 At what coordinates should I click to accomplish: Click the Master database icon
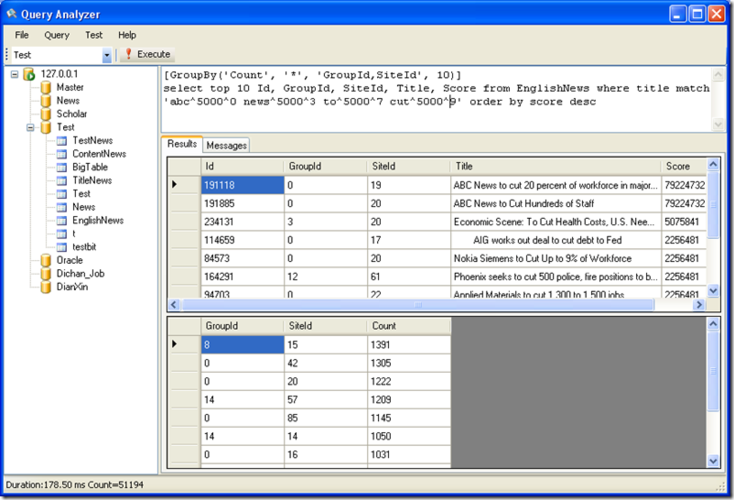click(46, 88)
